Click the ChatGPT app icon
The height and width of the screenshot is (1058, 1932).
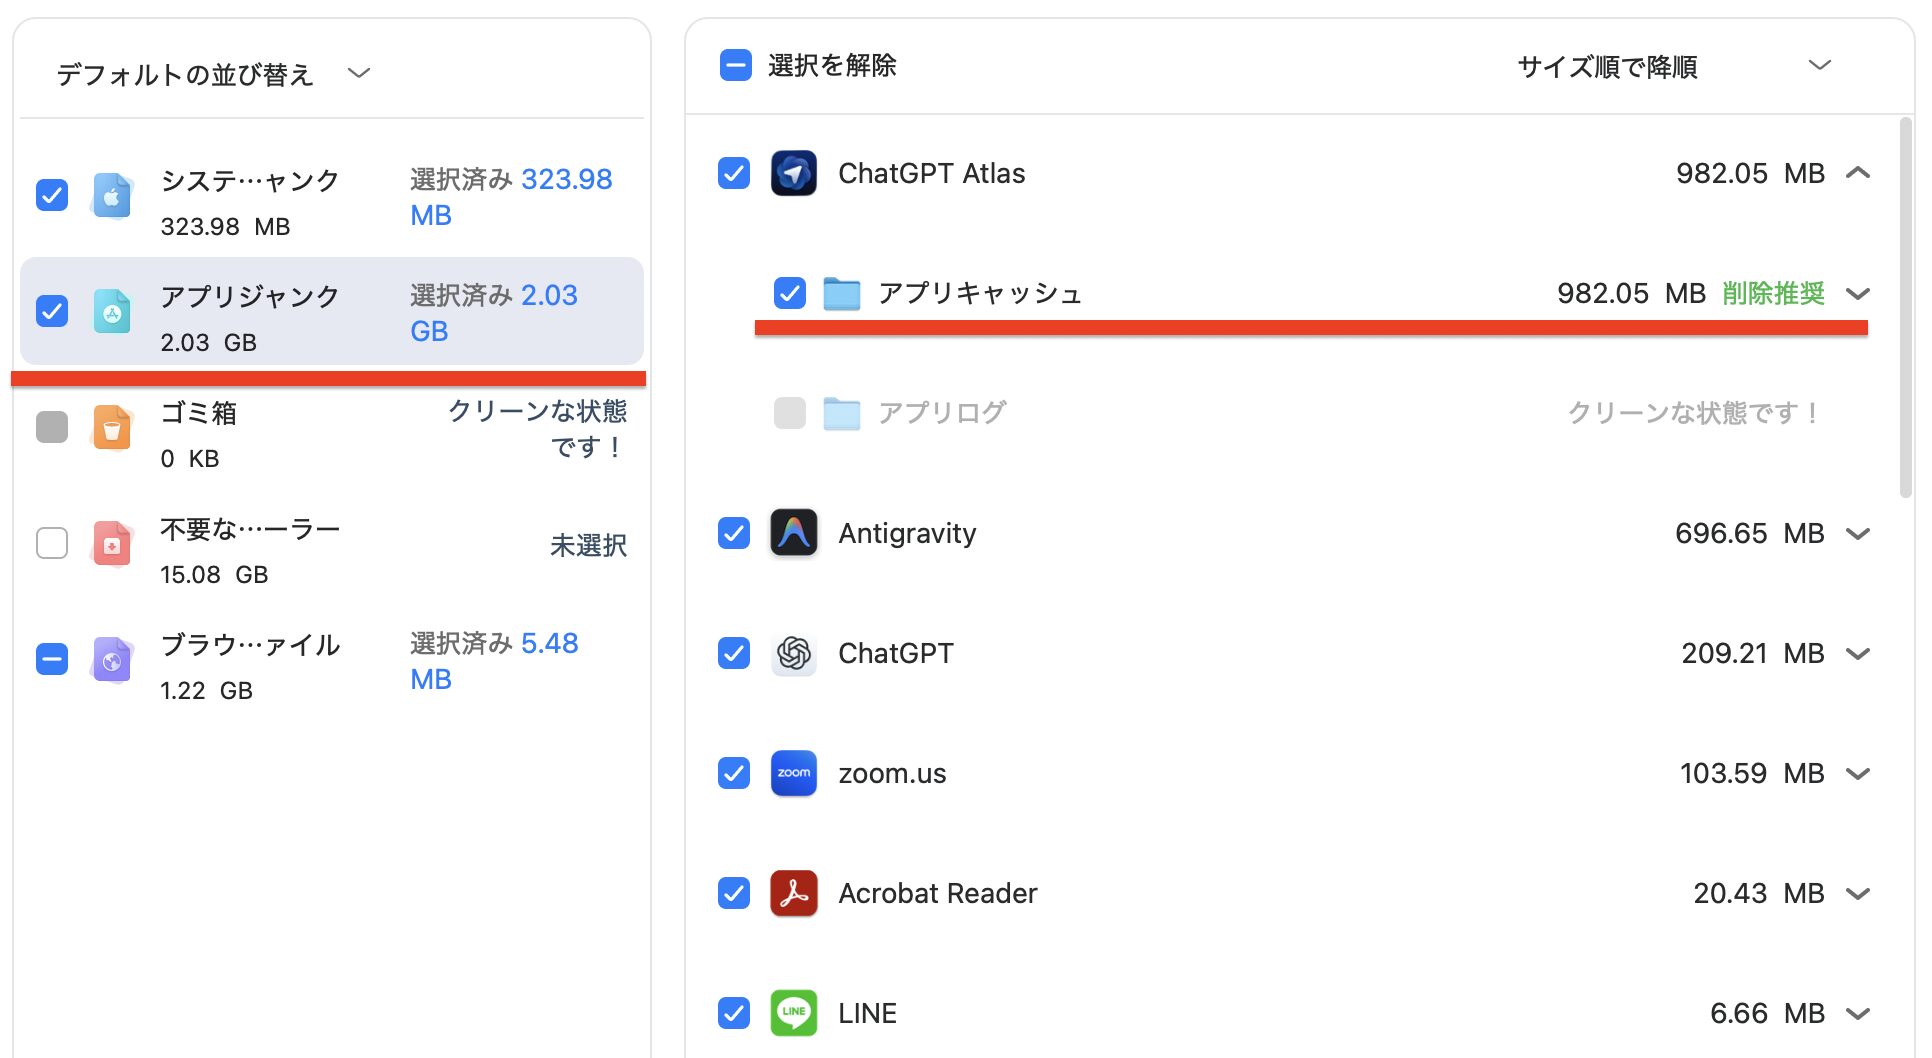tap(793, 653)
